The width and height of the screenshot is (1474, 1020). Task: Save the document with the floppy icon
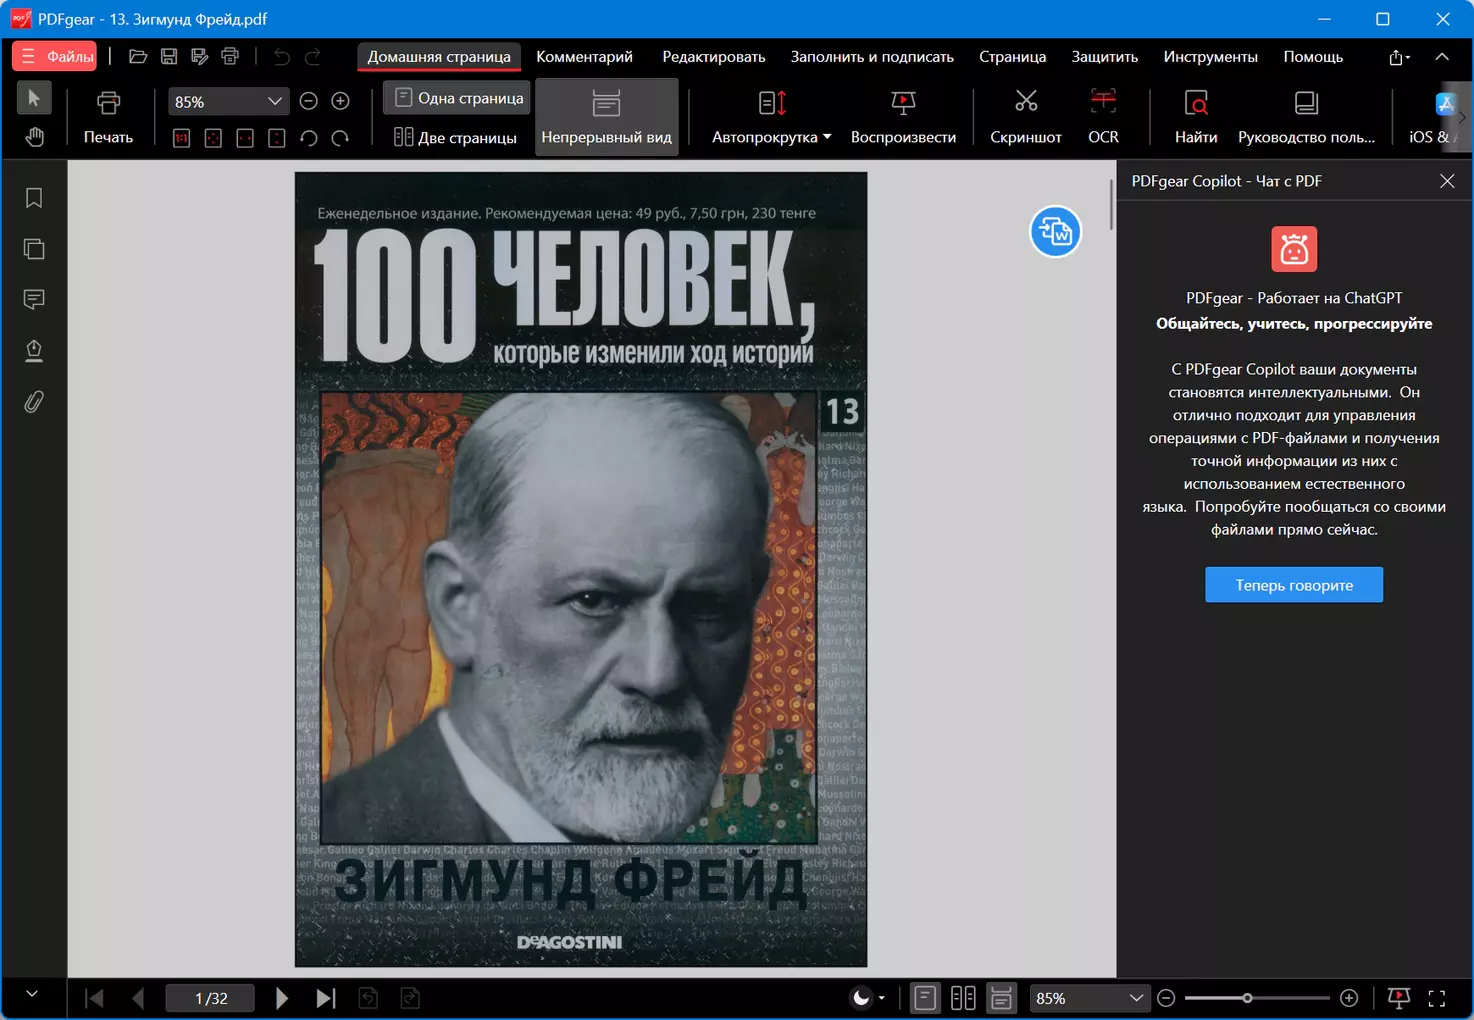169,57
